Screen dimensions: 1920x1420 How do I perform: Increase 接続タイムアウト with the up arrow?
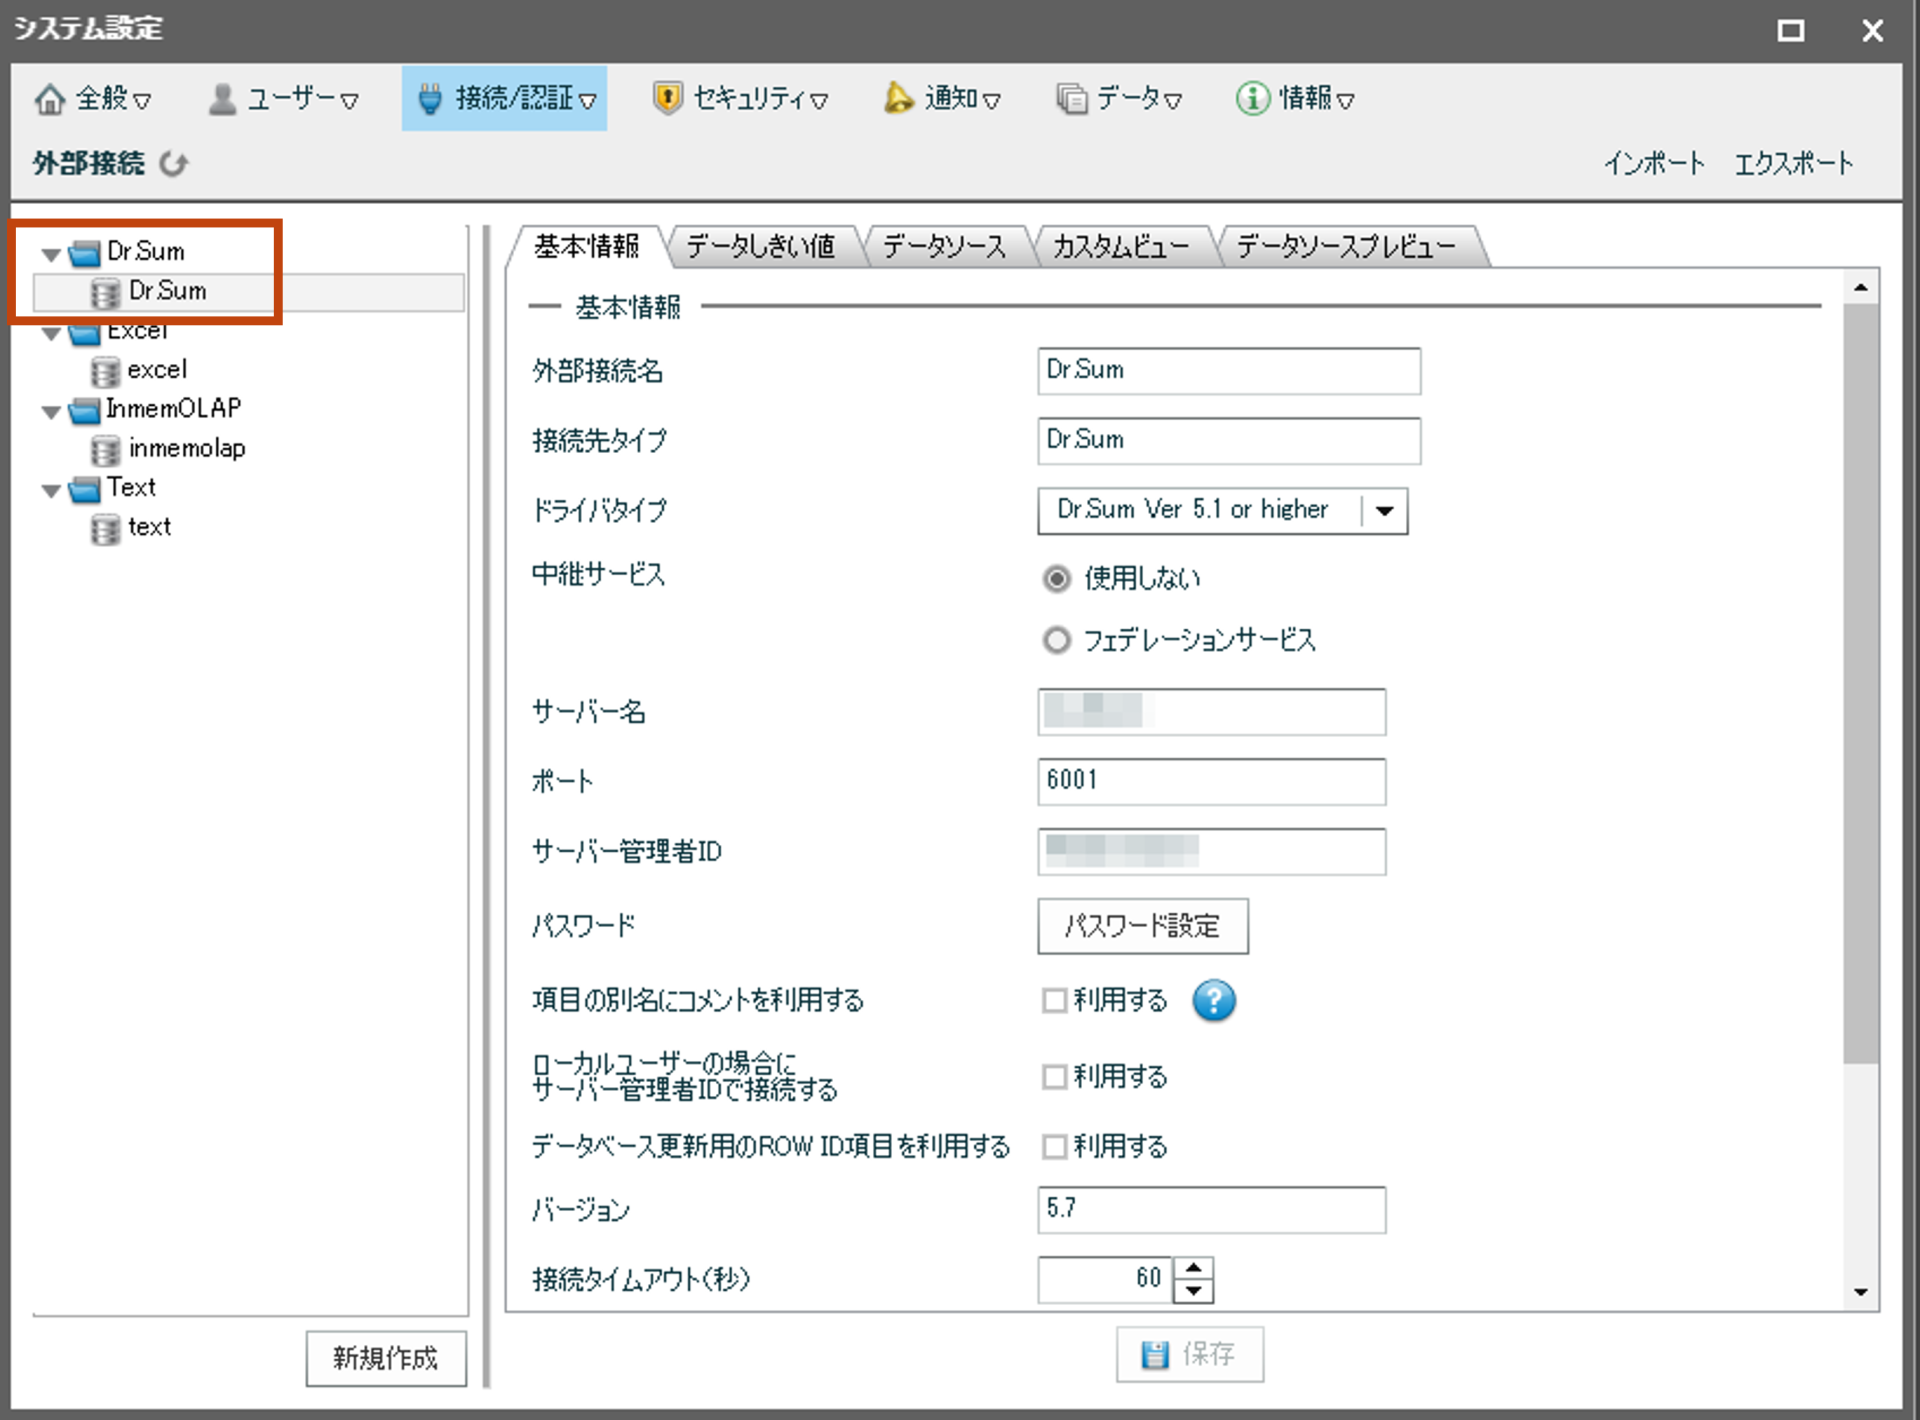[x=1193, y=1268]
